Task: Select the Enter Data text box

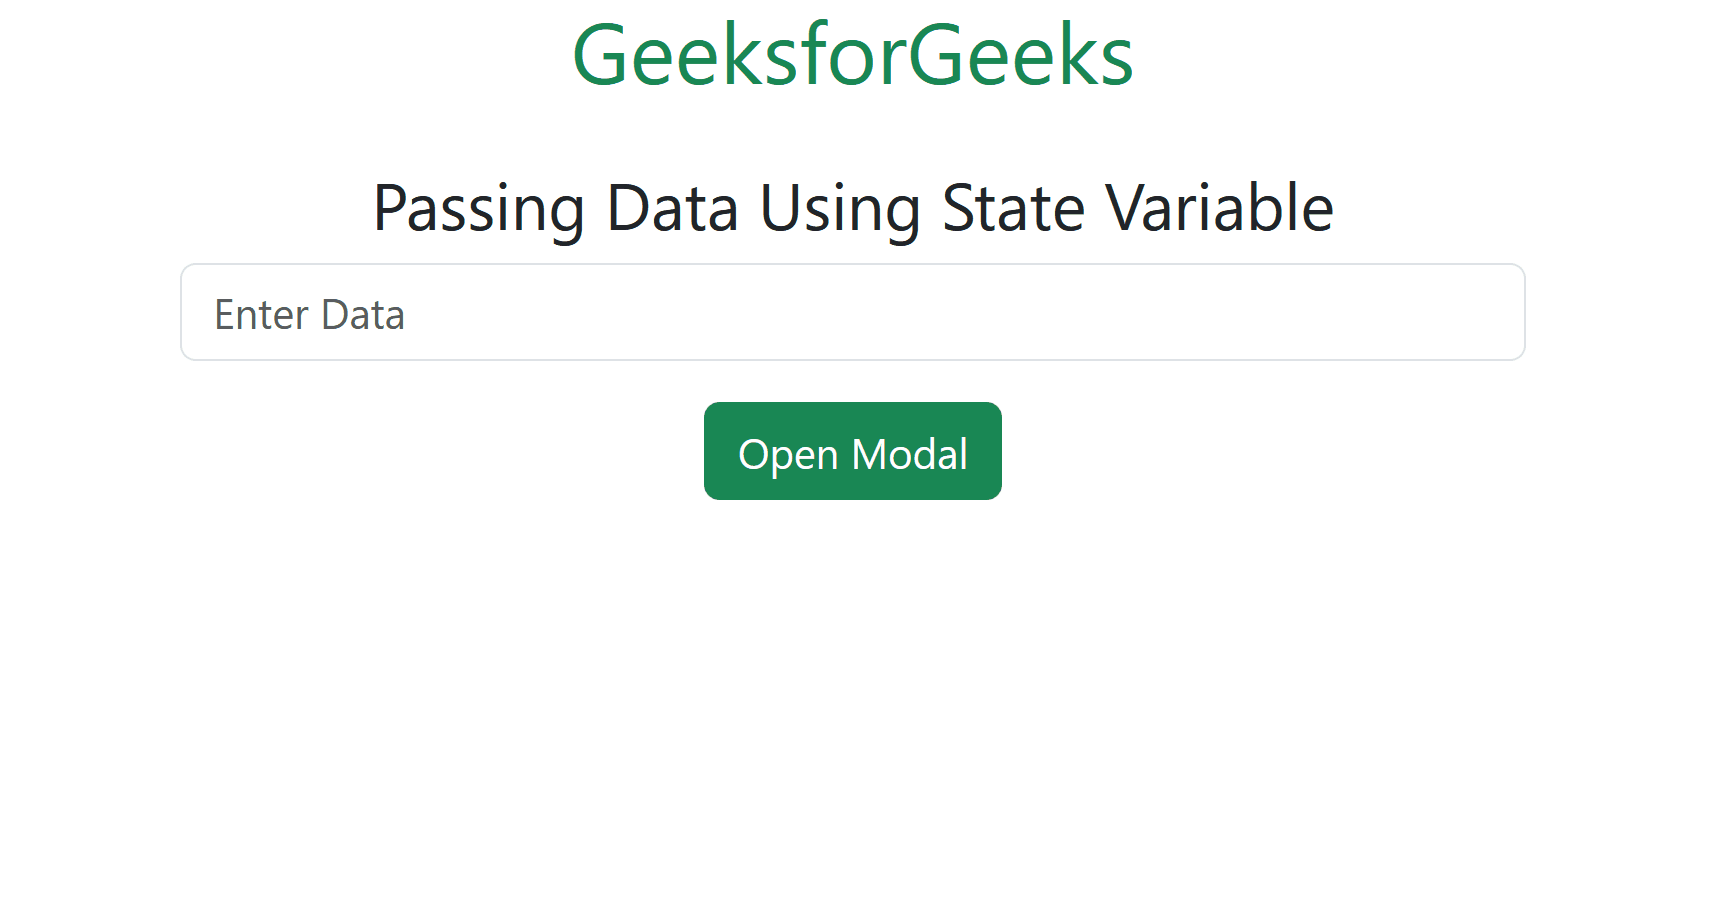Action: click(700, 312)
